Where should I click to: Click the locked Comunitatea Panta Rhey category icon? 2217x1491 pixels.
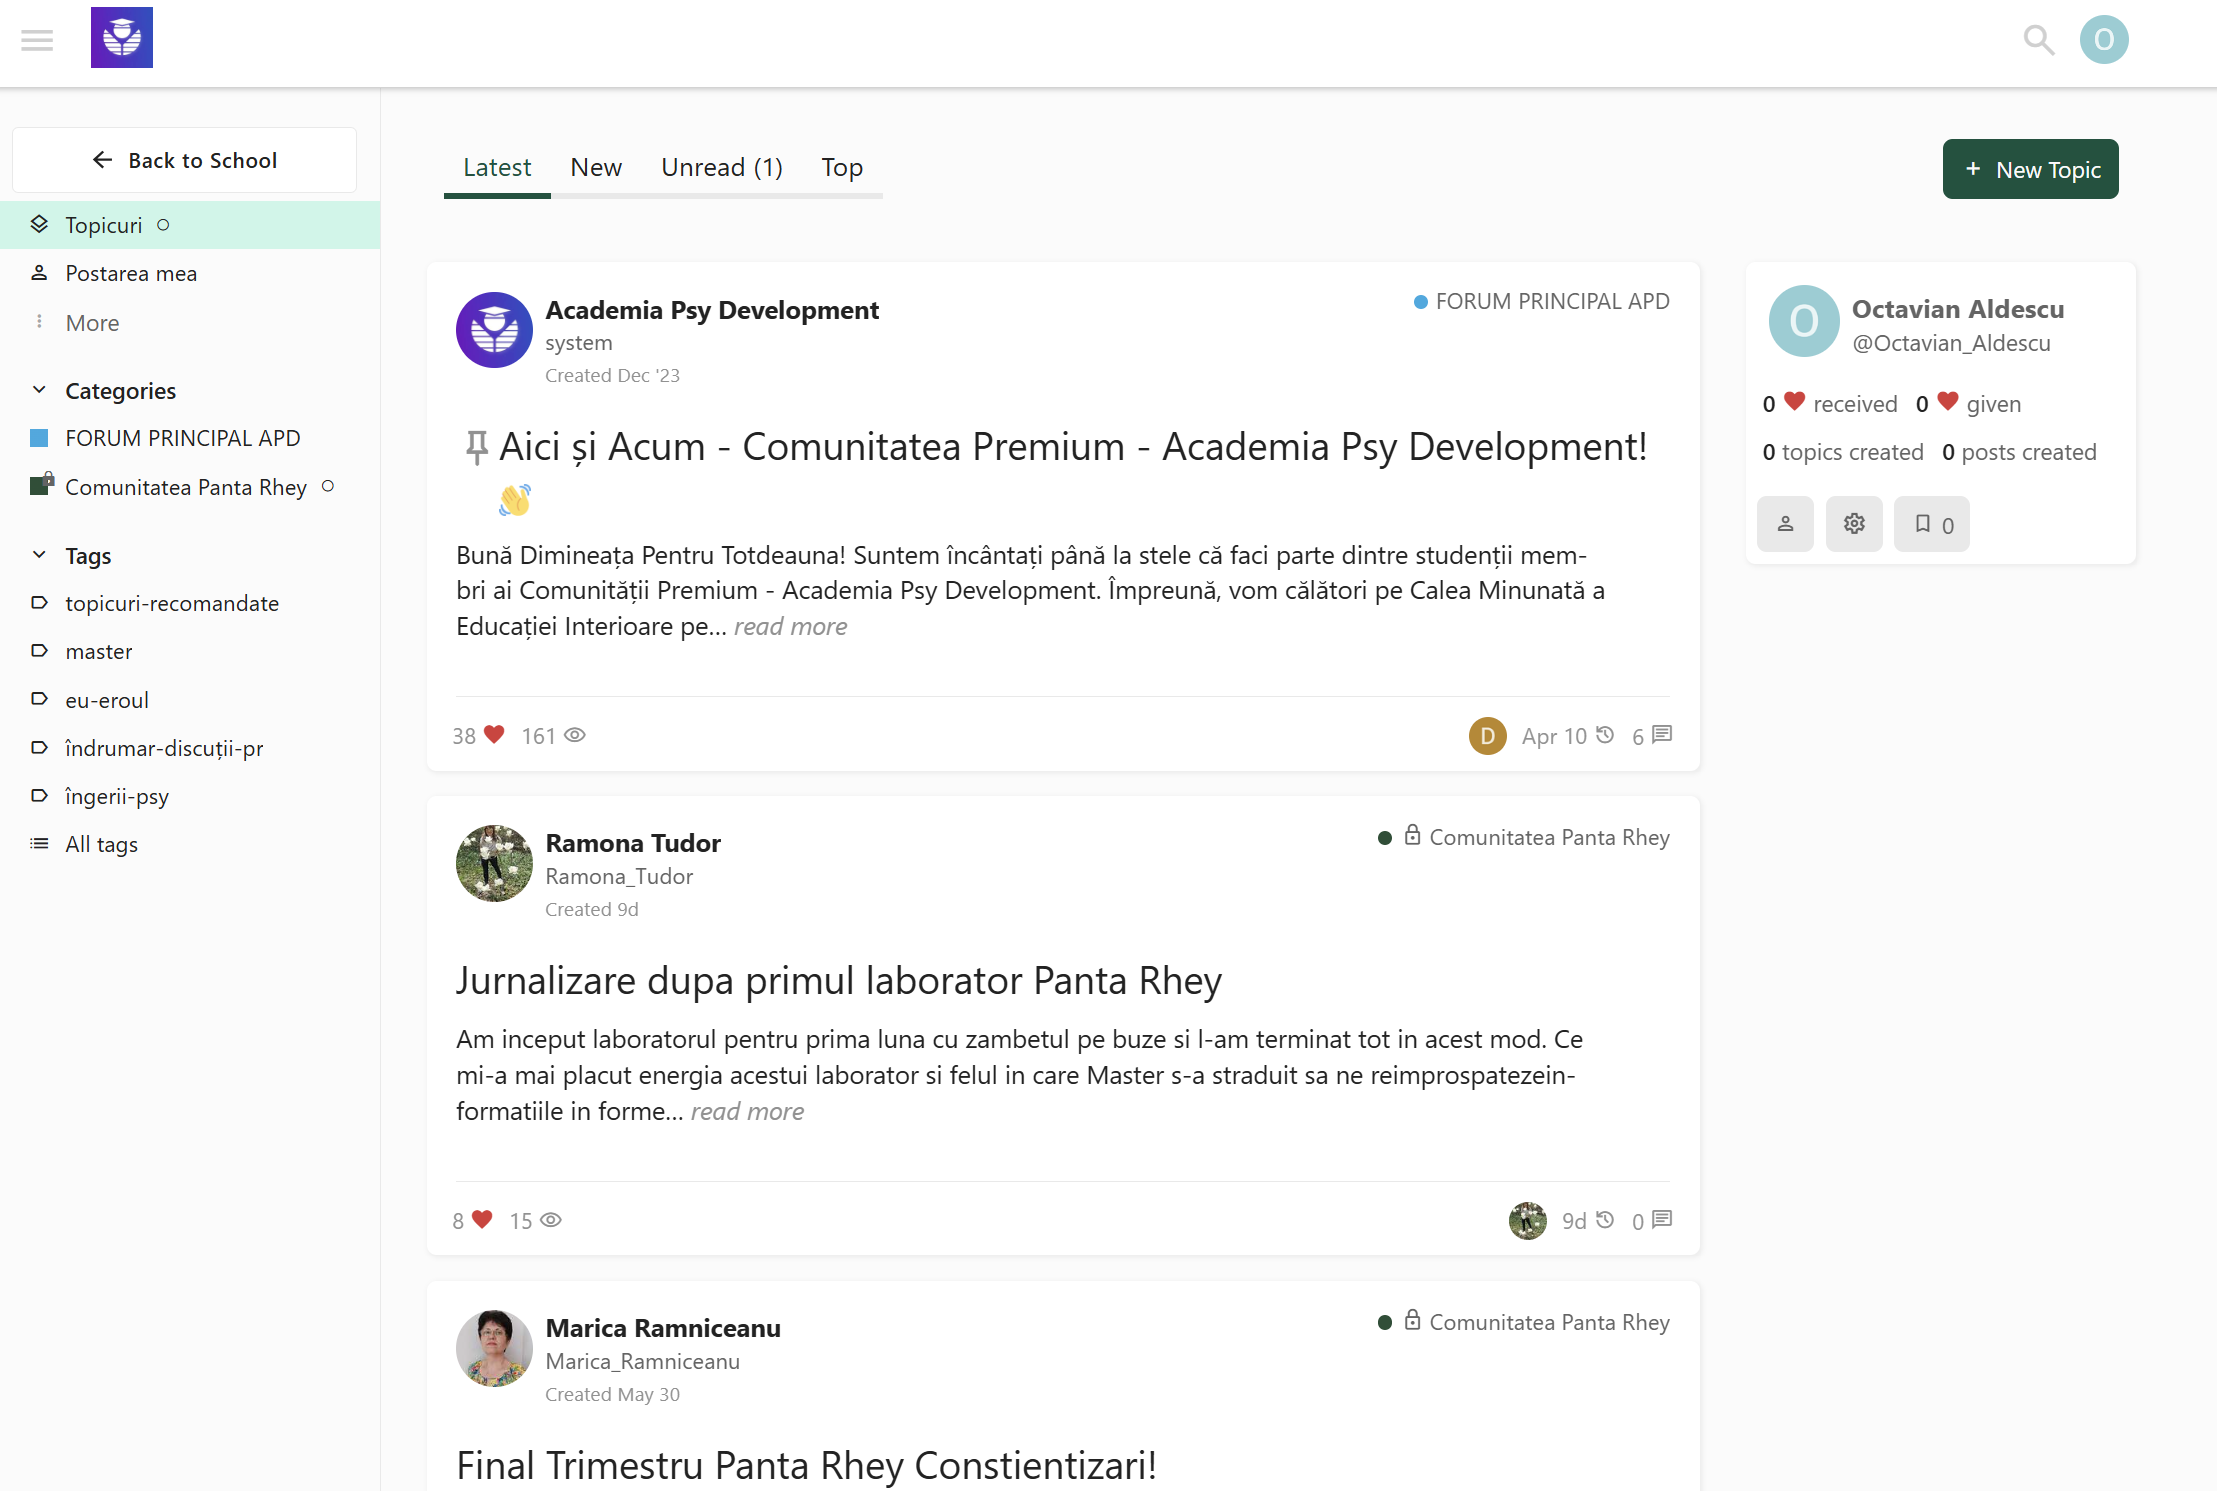coord(41,485)
